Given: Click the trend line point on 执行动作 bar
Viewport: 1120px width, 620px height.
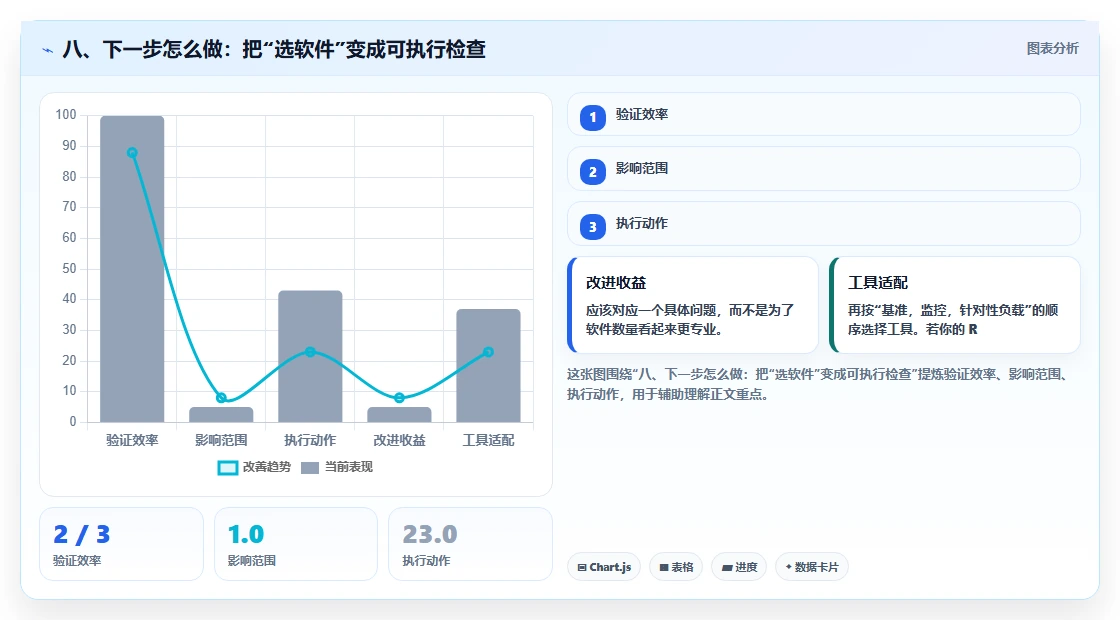Looking at the screenshot, I should click(x=310, y=352).
